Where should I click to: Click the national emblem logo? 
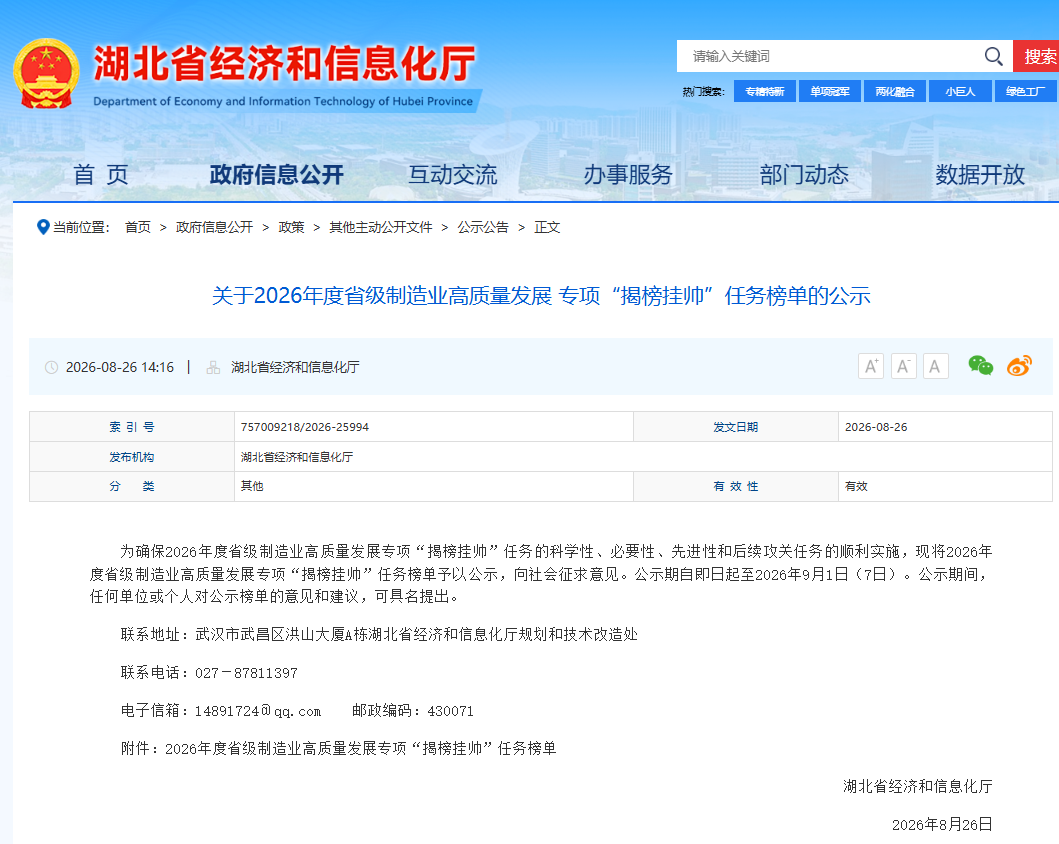coord(46,74)
